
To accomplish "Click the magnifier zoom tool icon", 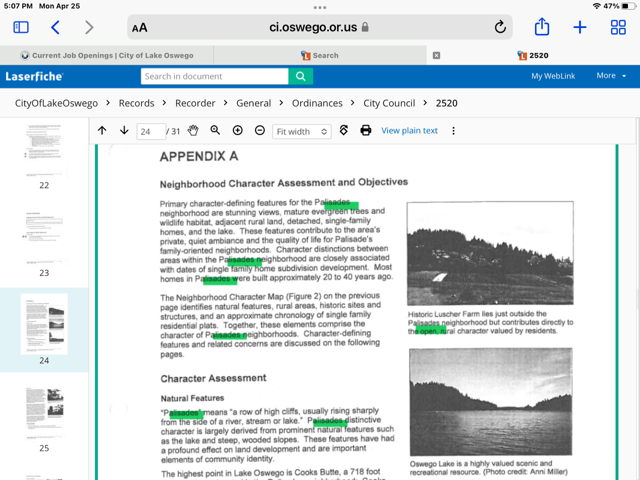I will tap(215, 131).
